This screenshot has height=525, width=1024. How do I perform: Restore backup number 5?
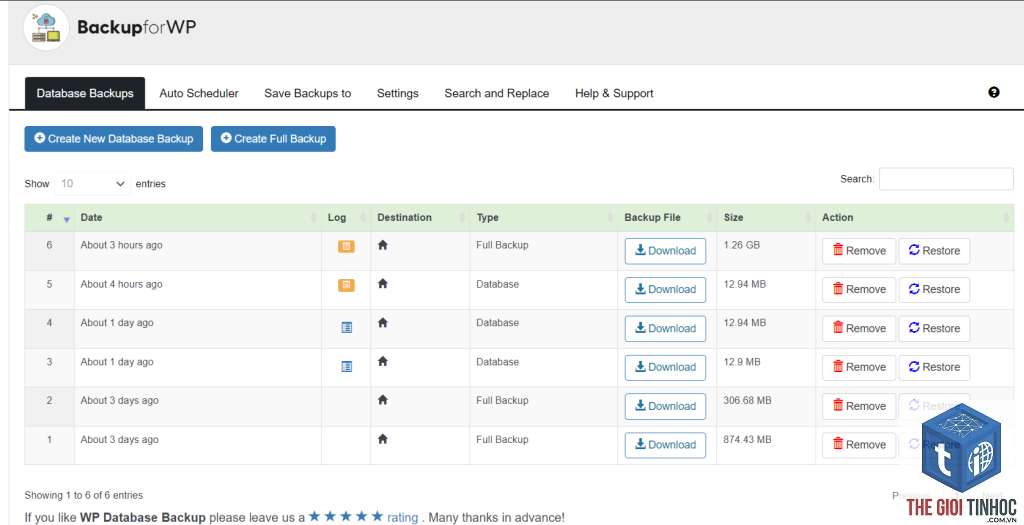pyautogui.click(x=934, y=289)
